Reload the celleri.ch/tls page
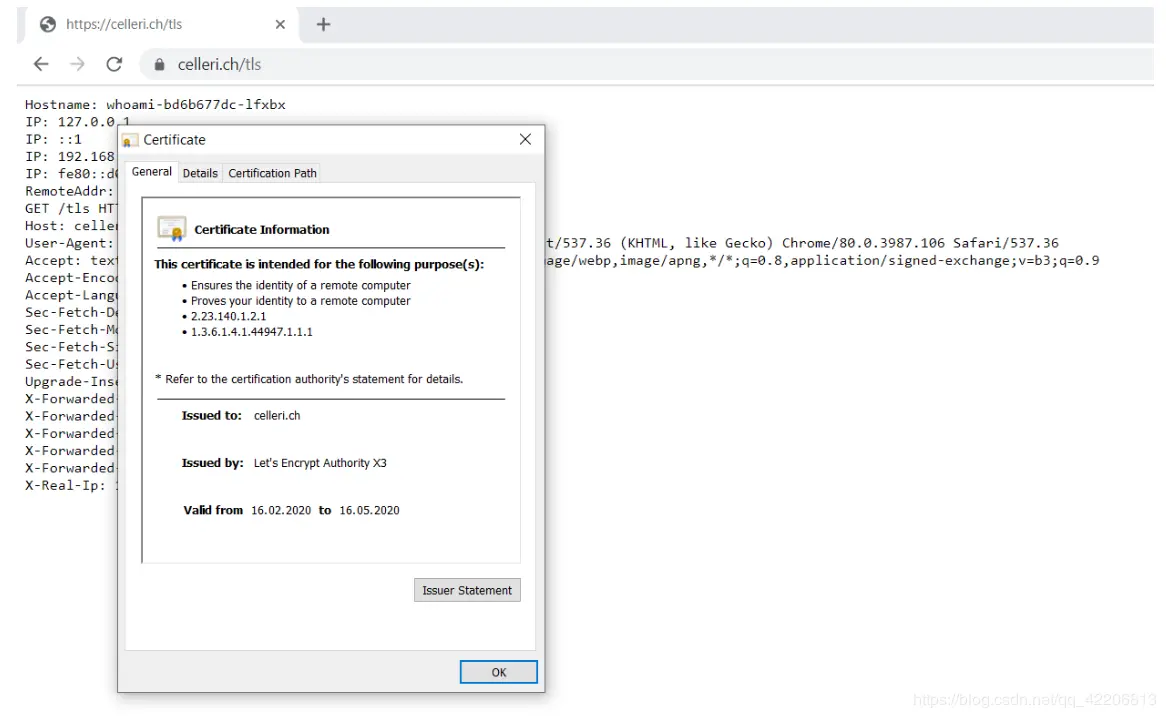The image size is (1166, 718). [114, 65]
